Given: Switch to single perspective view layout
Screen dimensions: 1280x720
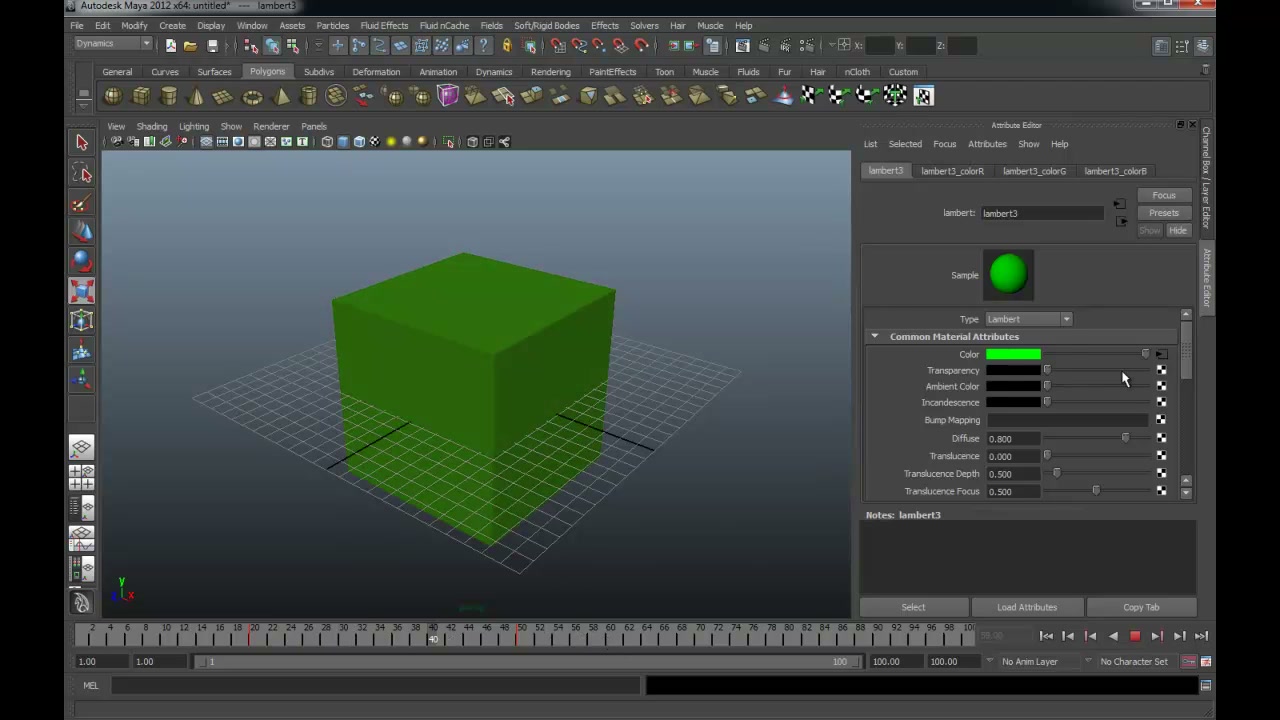Looking at the screenshot, I should [x=82, y=448].
